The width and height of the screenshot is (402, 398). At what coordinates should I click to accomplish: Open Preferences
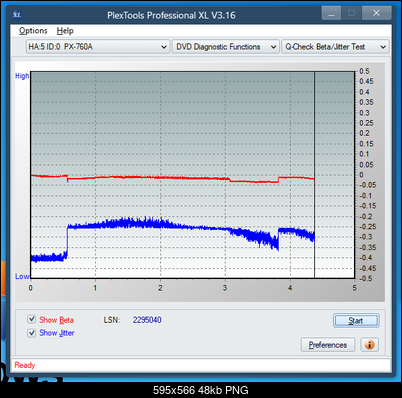tap(328, 345)
